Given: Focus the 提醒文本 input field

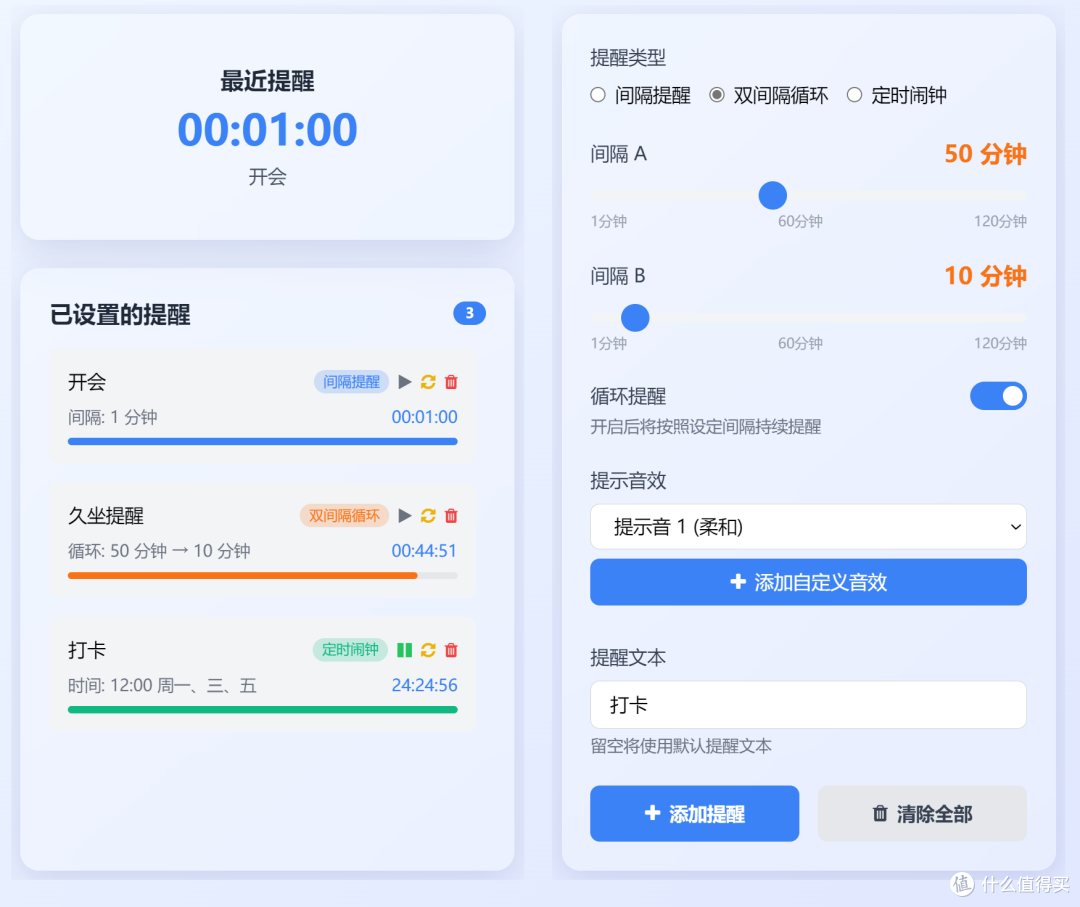Looking at the screenshot, I should [x=808, y=705].
